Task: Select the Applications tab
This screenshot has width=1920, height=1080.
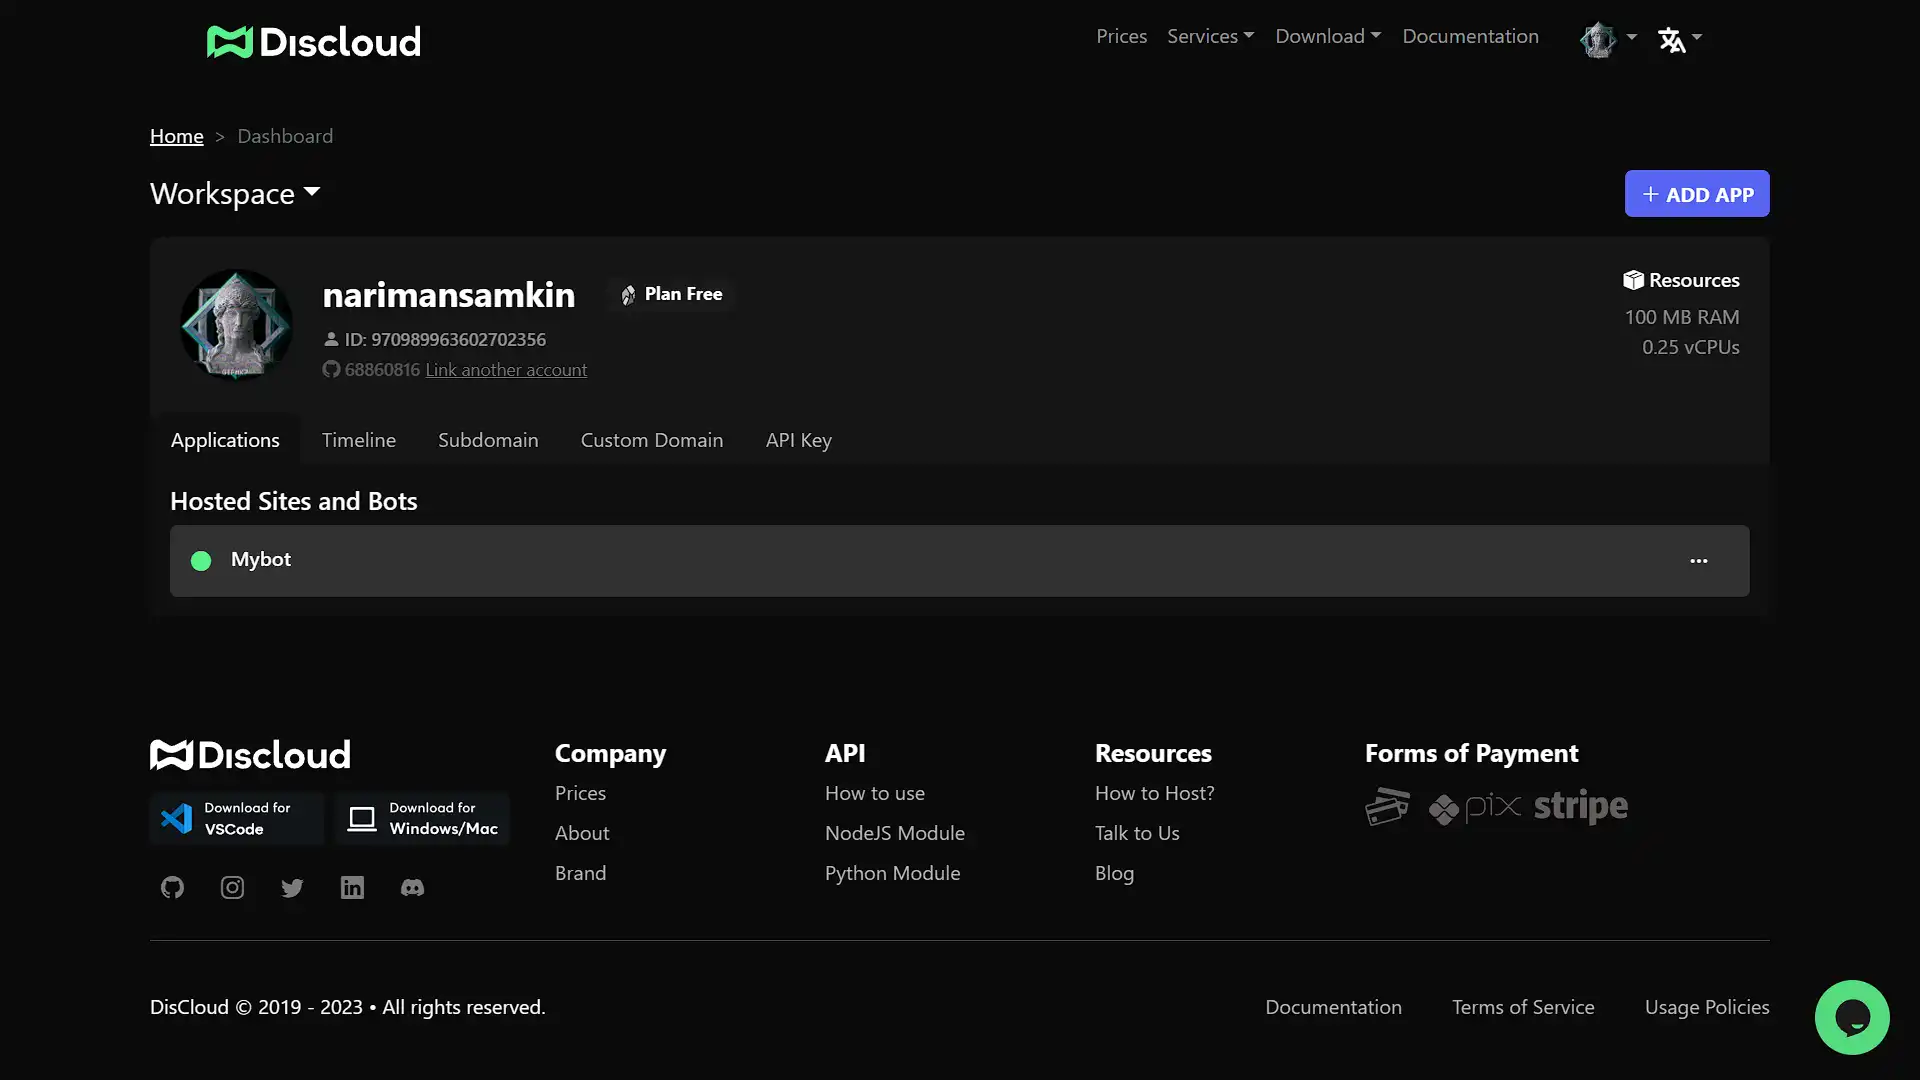Action: coord(225,440)
